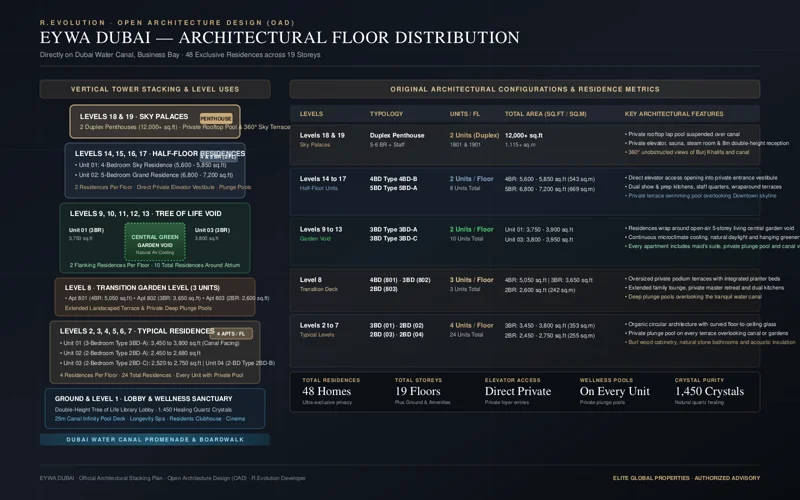The width and height of the screenshot is (800, 500).
Task: Select footer "ELITE GLOBAL PROPERTIES · AUTHORIZED ADVISORY"
Action: 686,478
